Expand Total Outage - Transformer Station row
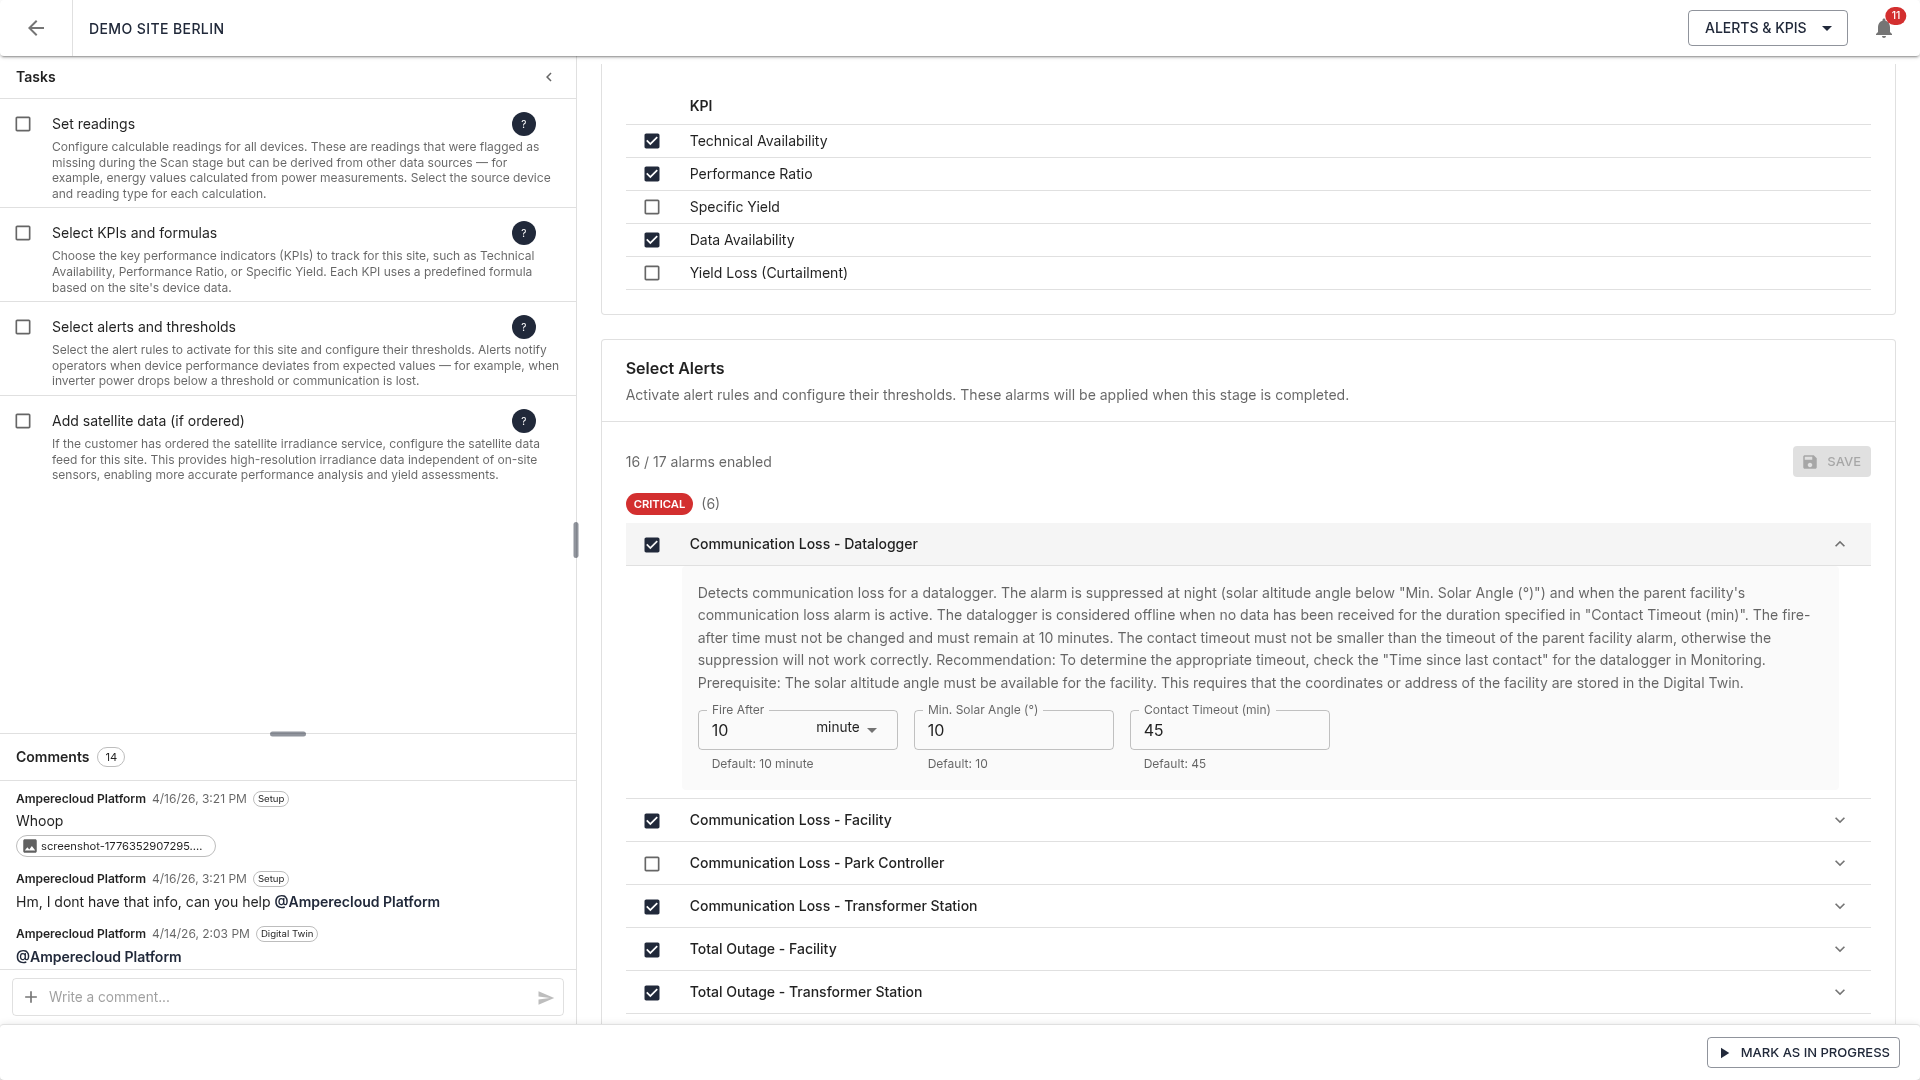 click(1840, 992)
